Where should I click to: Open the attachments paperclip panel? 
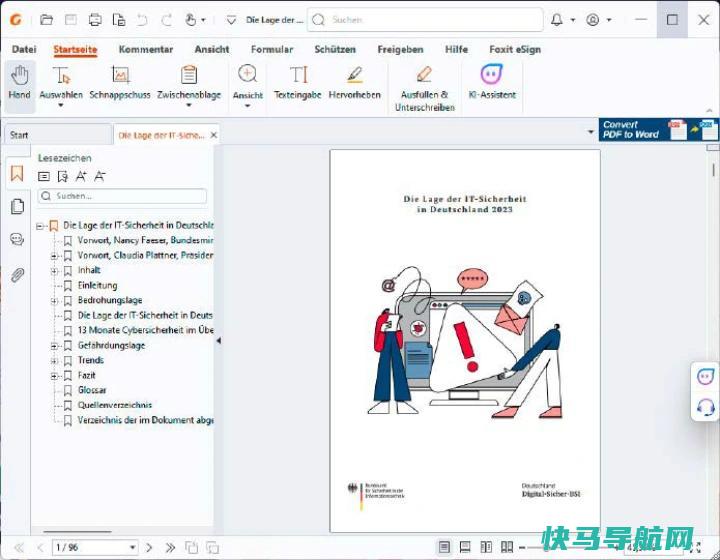17,275
